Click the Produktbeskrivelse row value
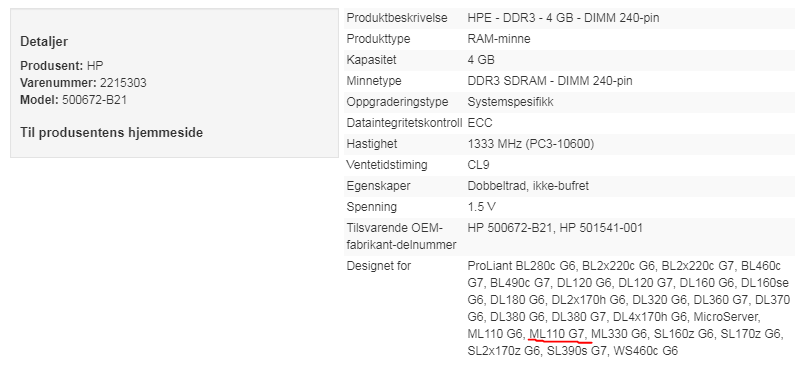 click(x=563, y=18)
